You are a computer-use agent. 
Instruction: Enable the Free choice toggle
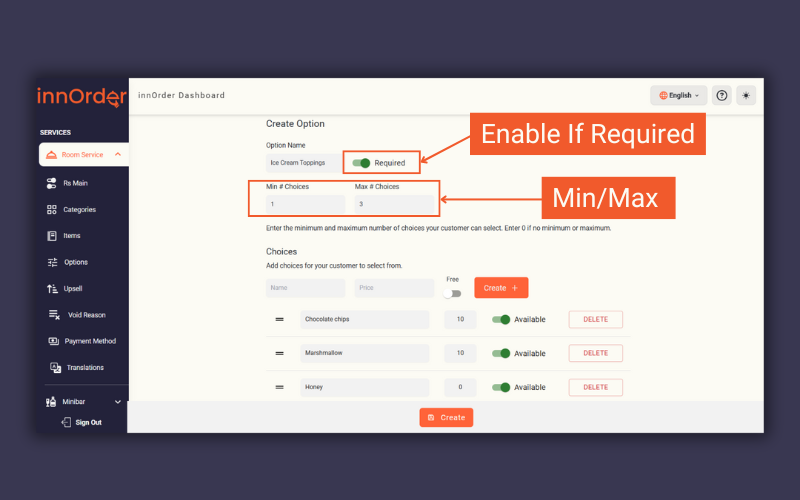pos(453,293)
